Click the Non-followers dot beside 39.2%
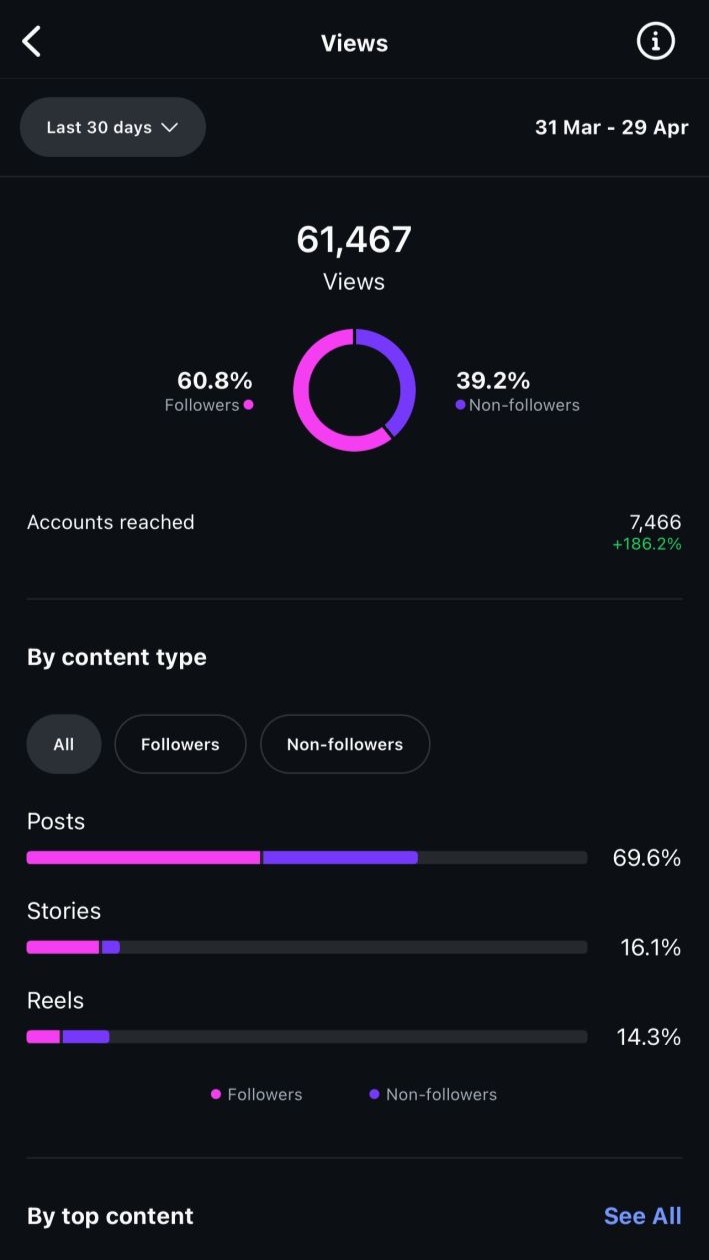709x1260 pixels. (460, 405)
